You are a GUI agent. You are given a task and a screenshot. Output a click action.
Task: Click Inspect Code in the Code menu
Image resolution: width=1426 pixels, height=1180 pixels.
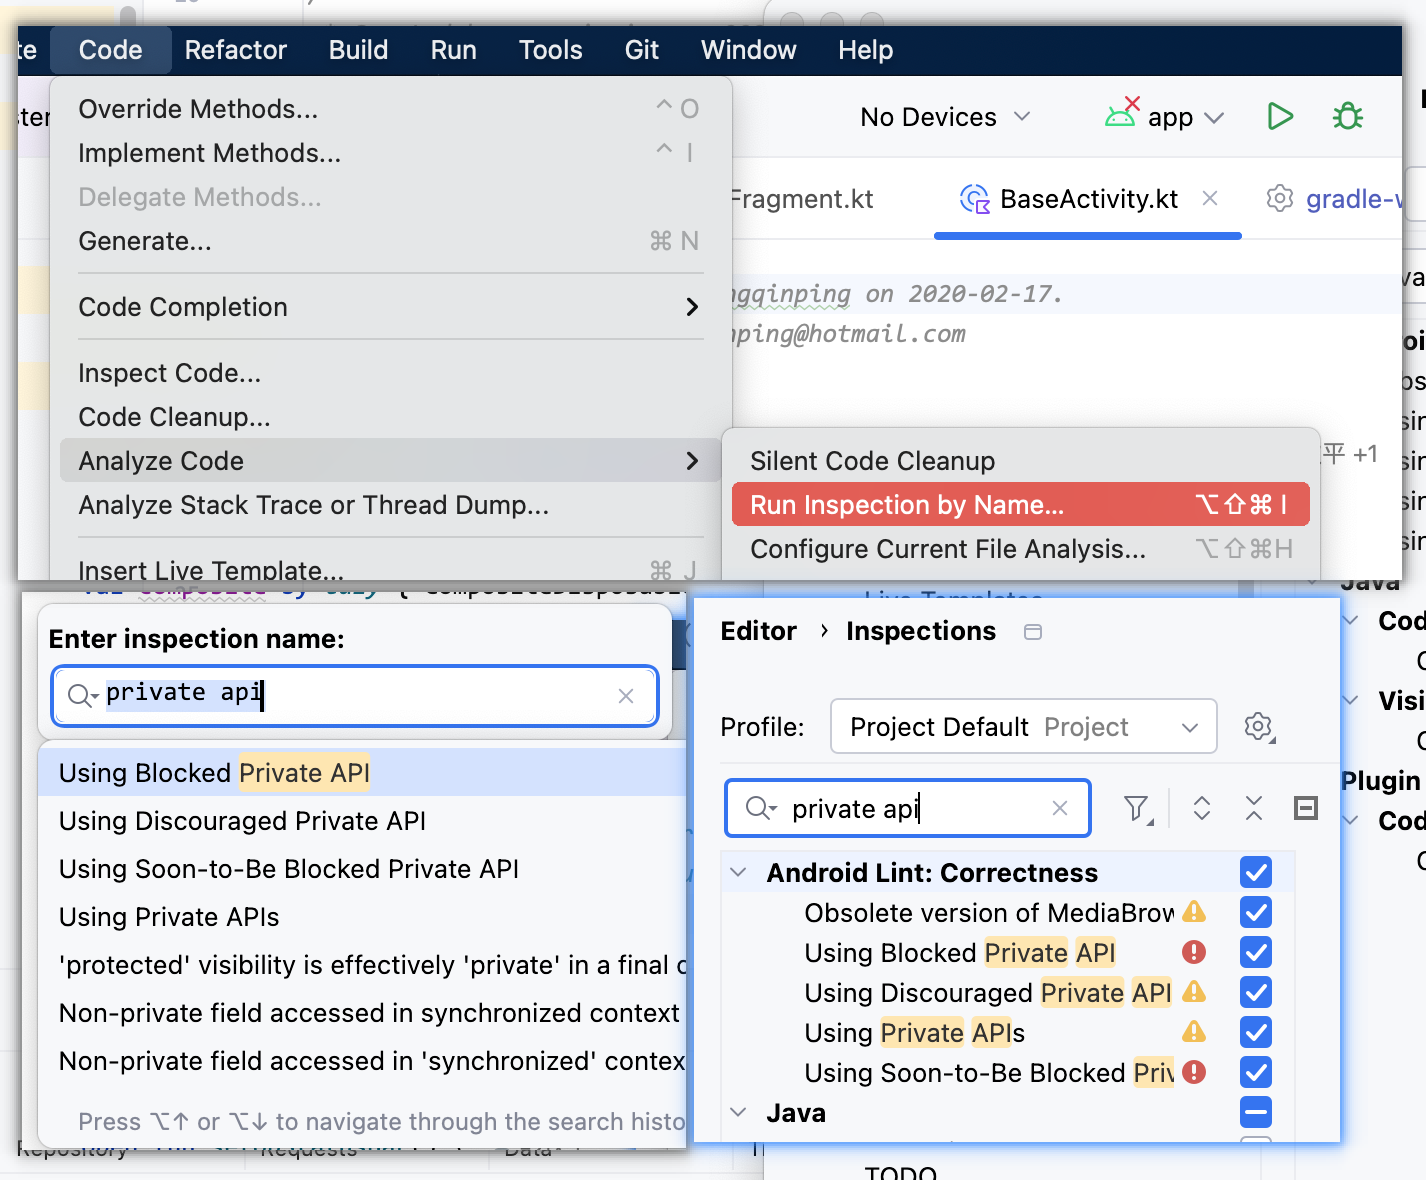click(169, 373)
